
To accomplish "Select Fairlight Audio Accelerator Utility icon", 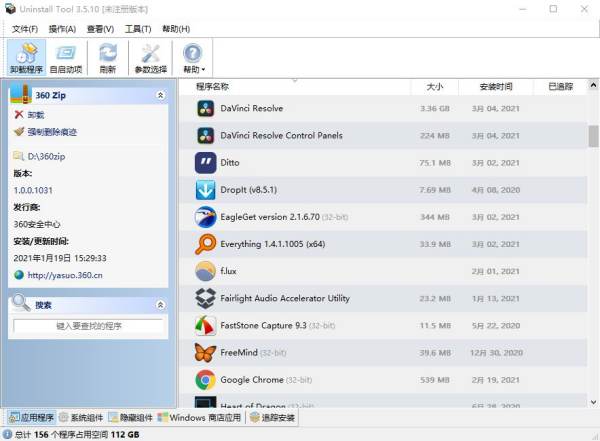I will [205, 298].
